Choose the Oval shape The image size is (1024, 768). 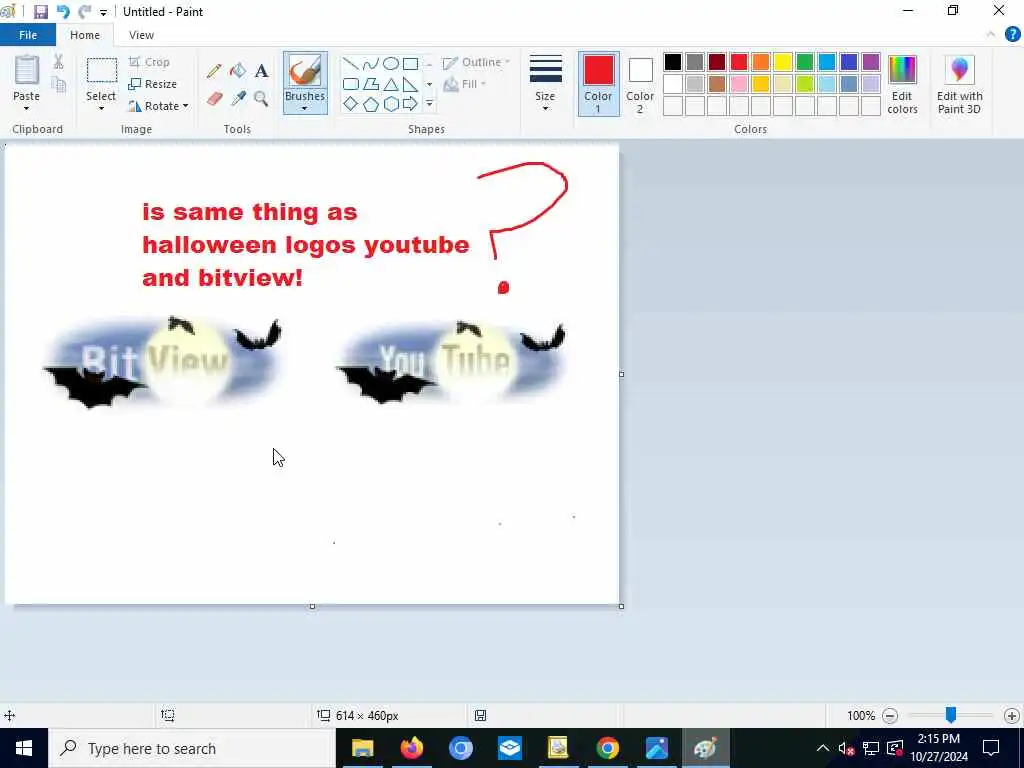pyautogui.click(x=391, y=63)
